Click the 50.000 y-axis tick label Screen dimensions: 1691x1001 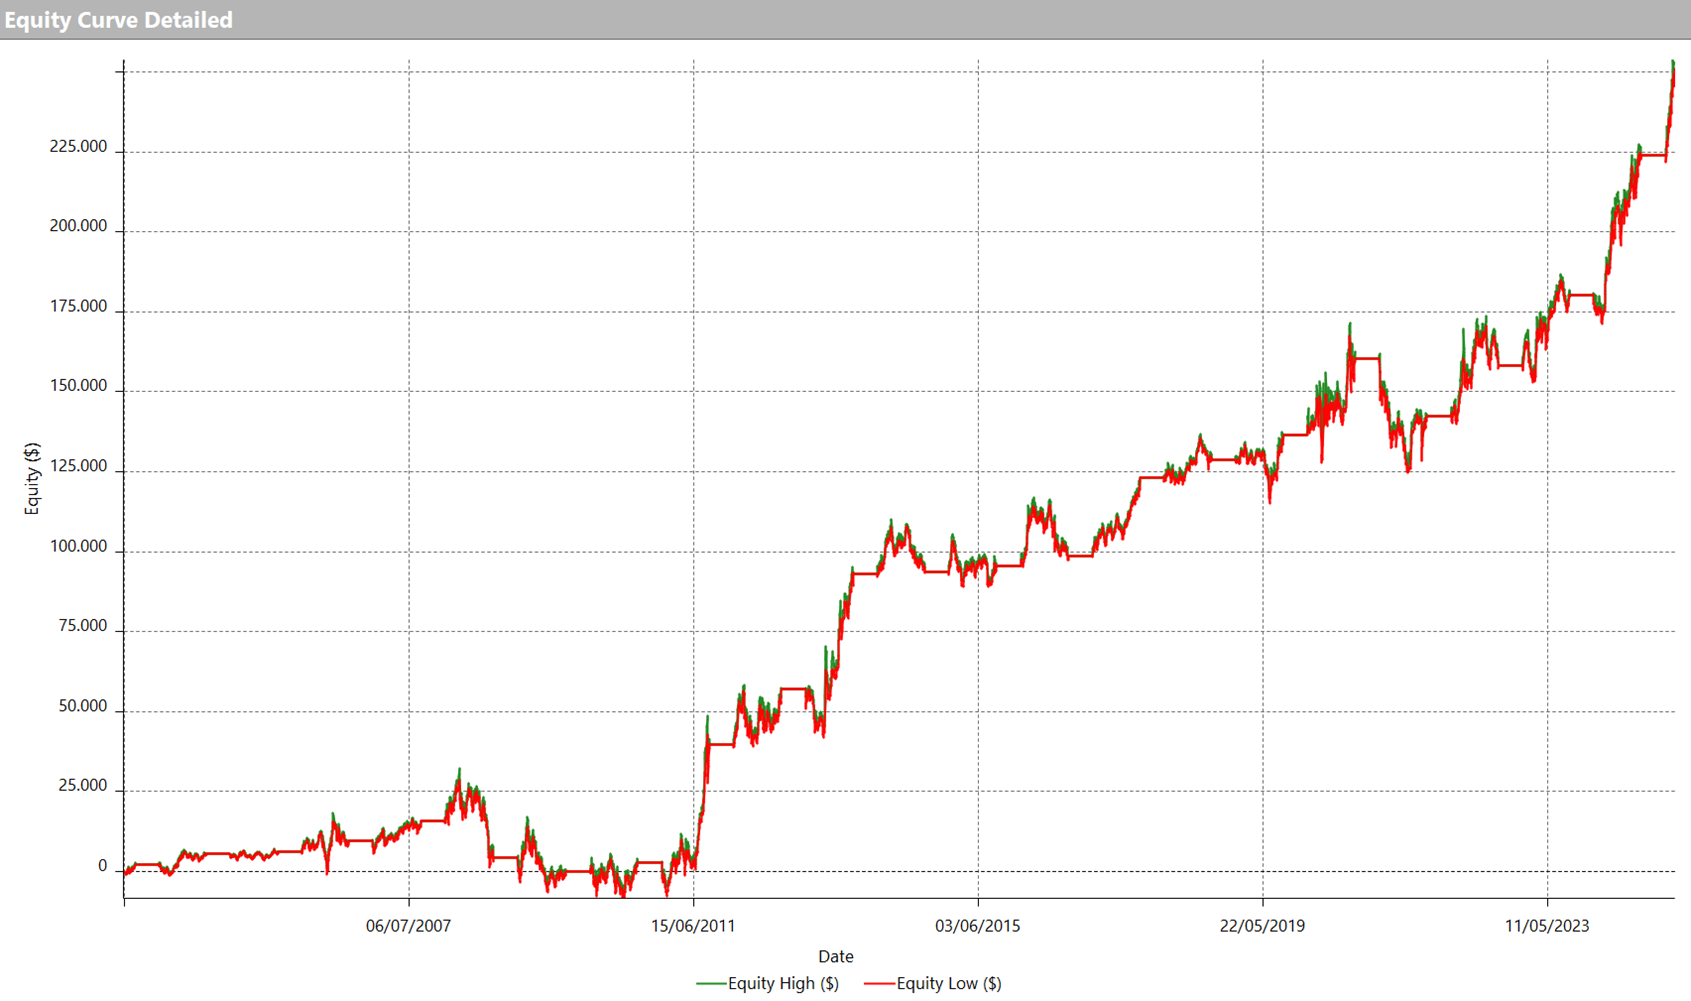point(82,706)
